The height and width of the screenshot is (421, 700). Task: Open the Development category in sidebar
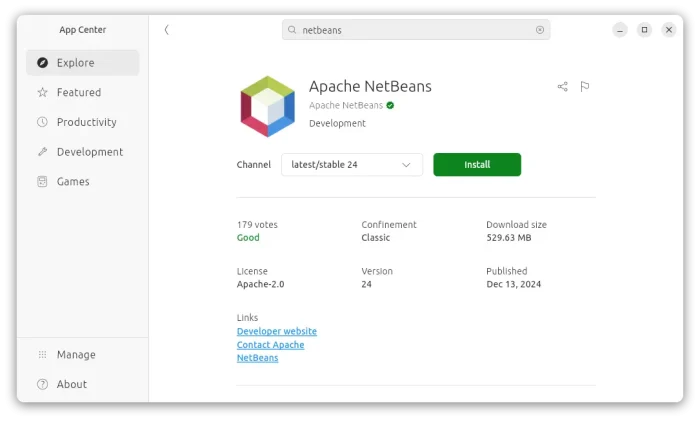point(83,152)
